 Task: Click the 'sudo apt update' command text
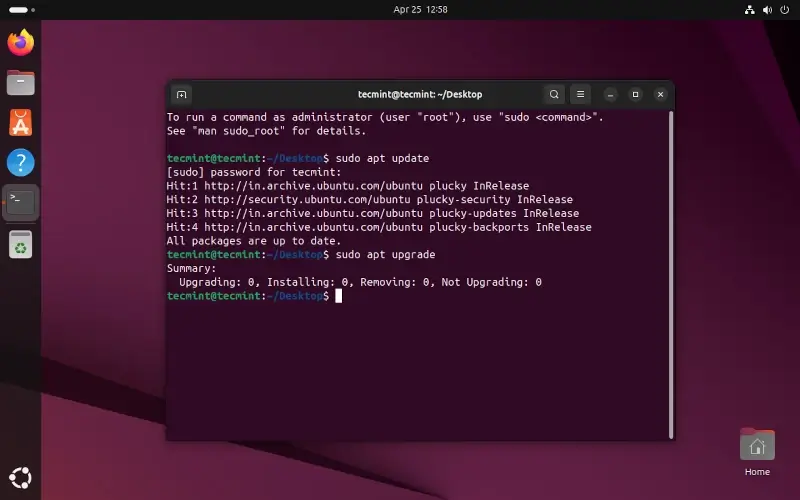[382, 158]
